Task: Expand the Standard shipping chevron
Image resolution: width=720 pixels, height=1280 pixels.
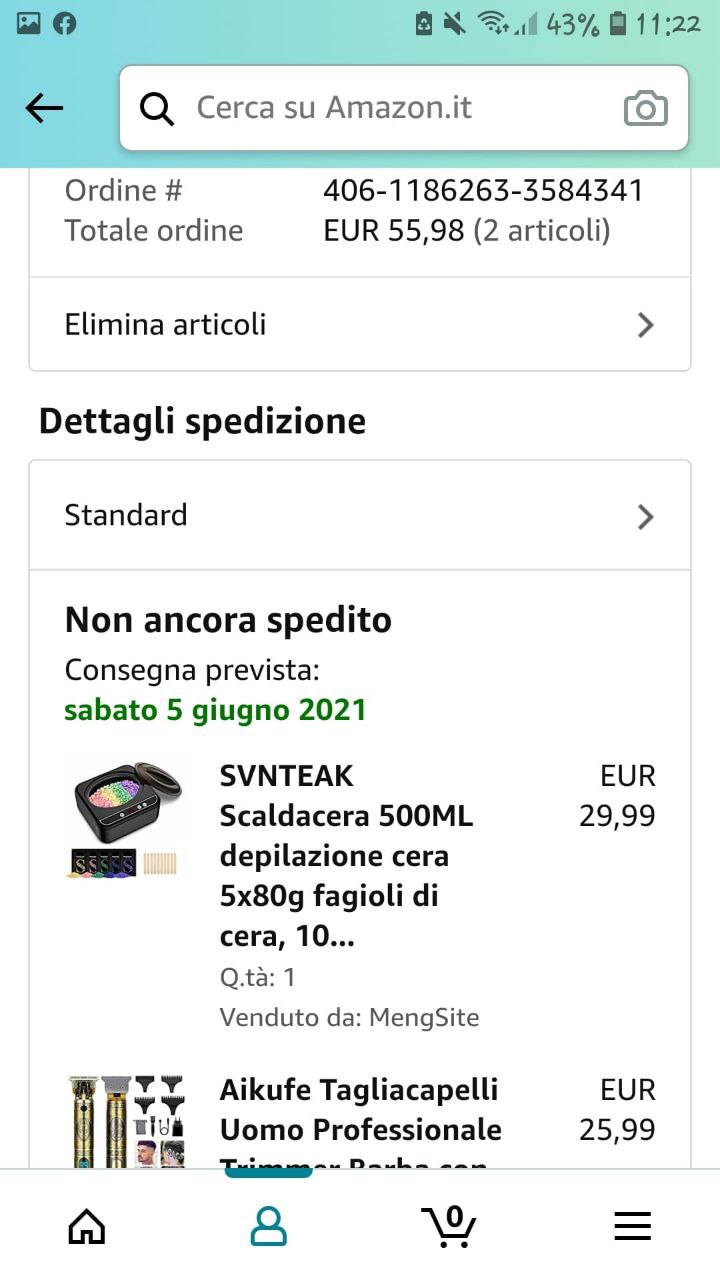Action: coord(646,516)
